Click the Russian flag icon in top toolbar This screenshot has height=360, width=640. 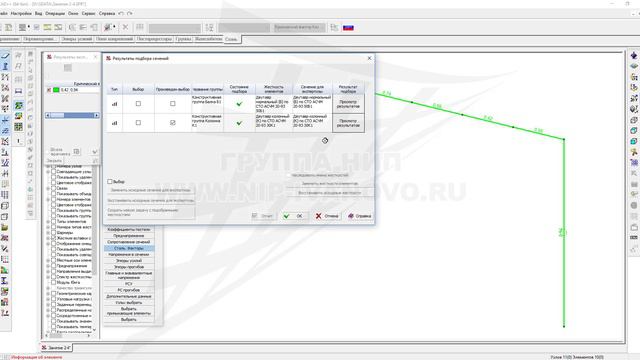348,27
